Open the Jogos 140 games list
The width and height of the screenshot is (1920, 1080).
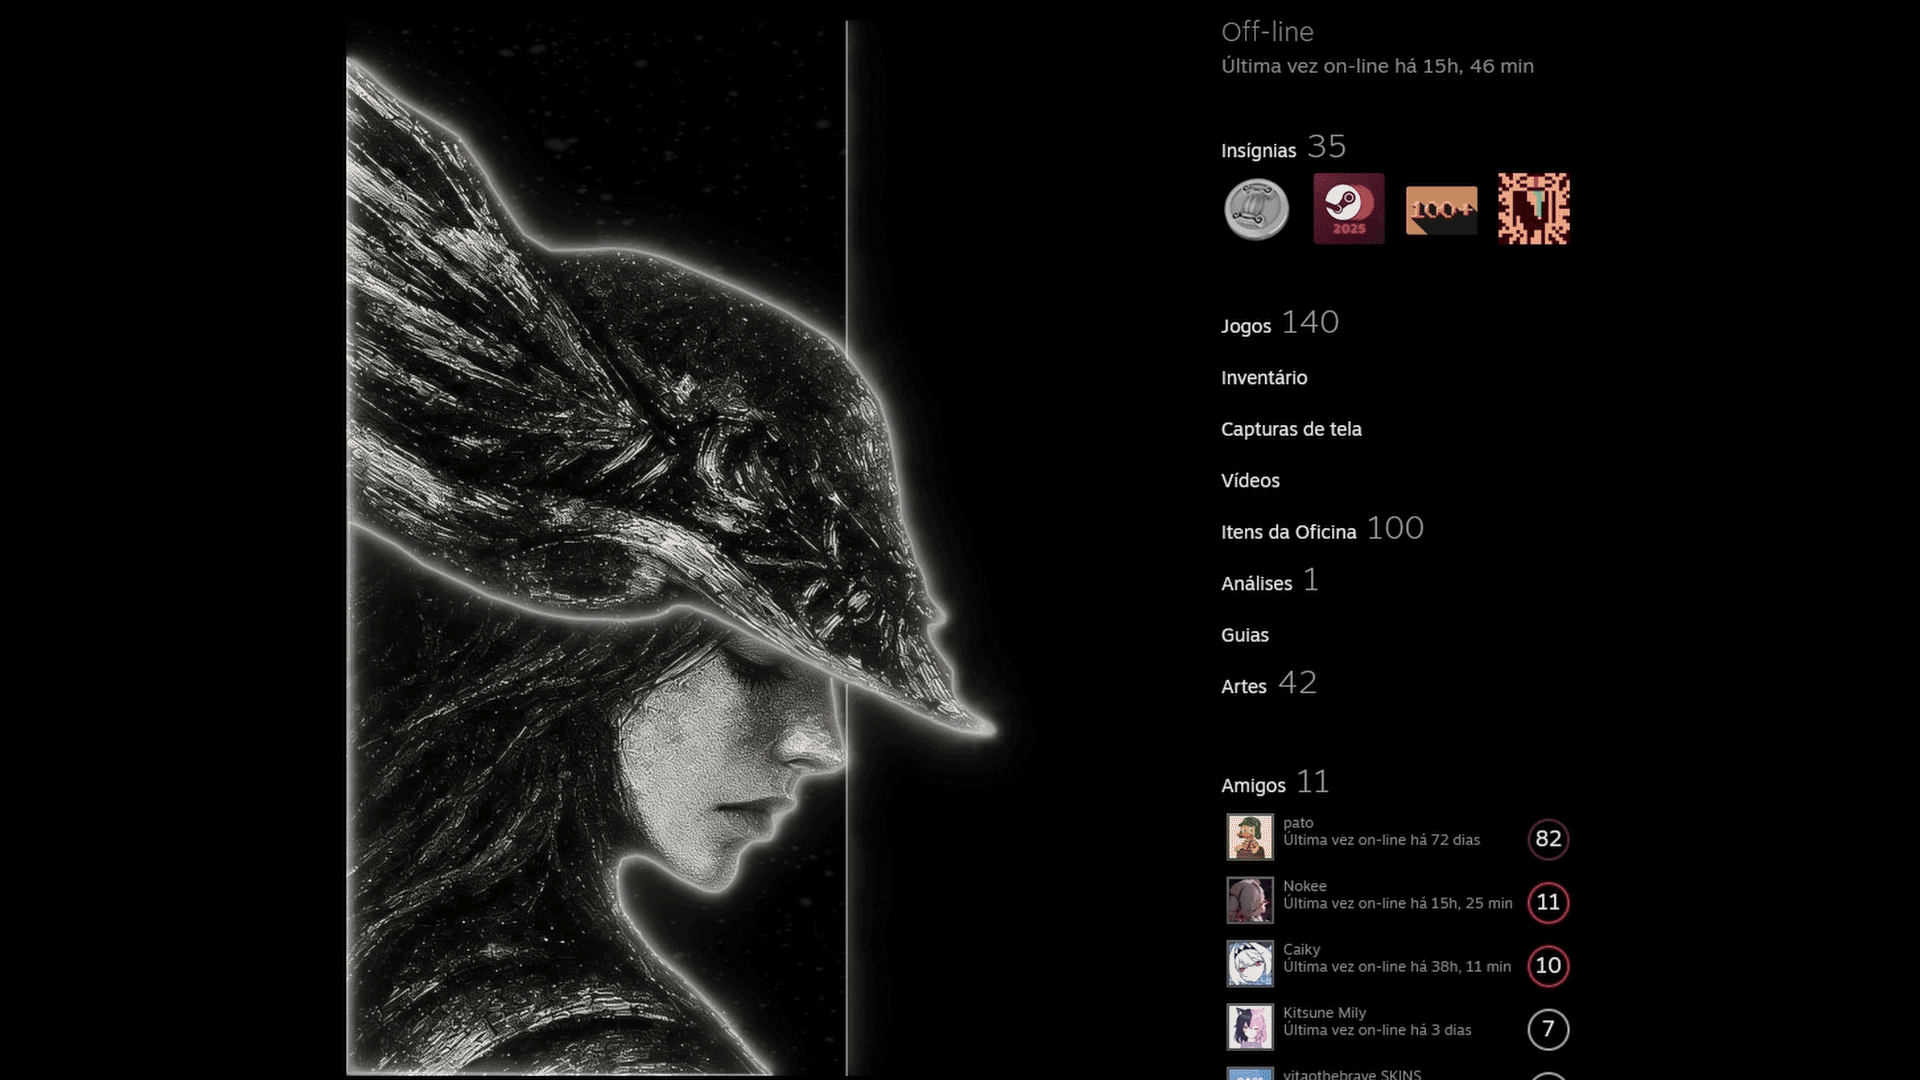coord(1246,326)
